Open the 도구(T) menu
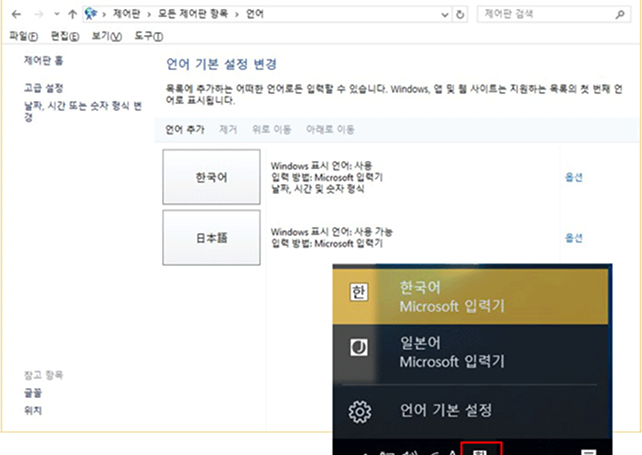Viewport: 642px width, 455px height. click(x=149, y=36)
